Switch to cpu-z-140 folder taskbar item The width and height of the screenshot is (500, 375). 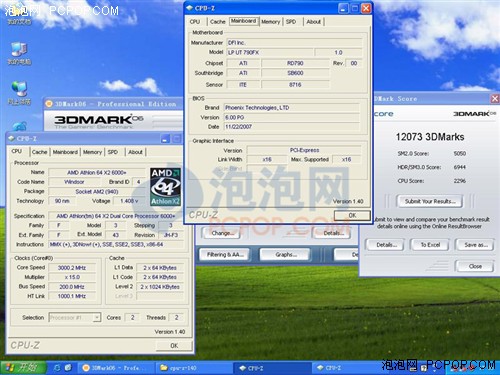coord(193,368)
